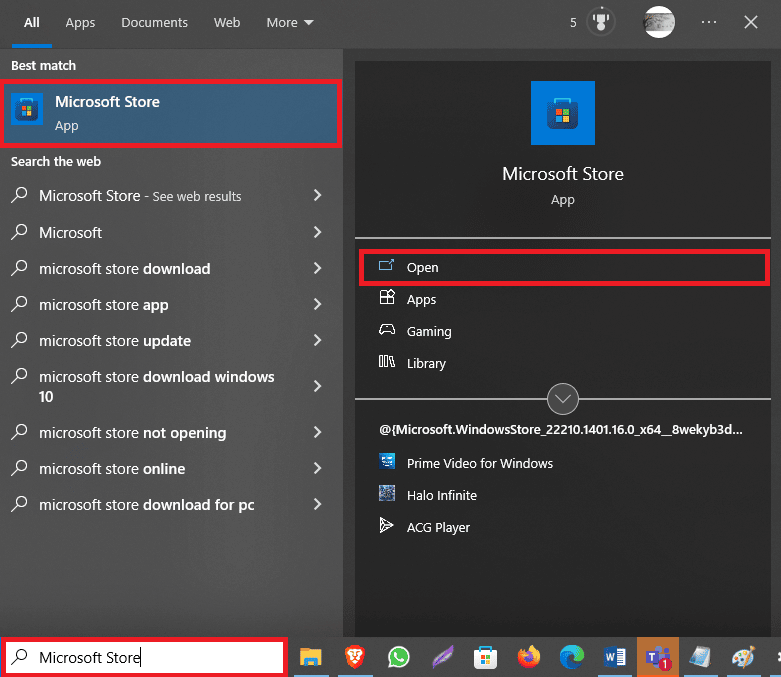The height and width of the screenshot is (677, 781).
Task: Click the large Microsoft Store preview icon
Action: coord(563,113)
